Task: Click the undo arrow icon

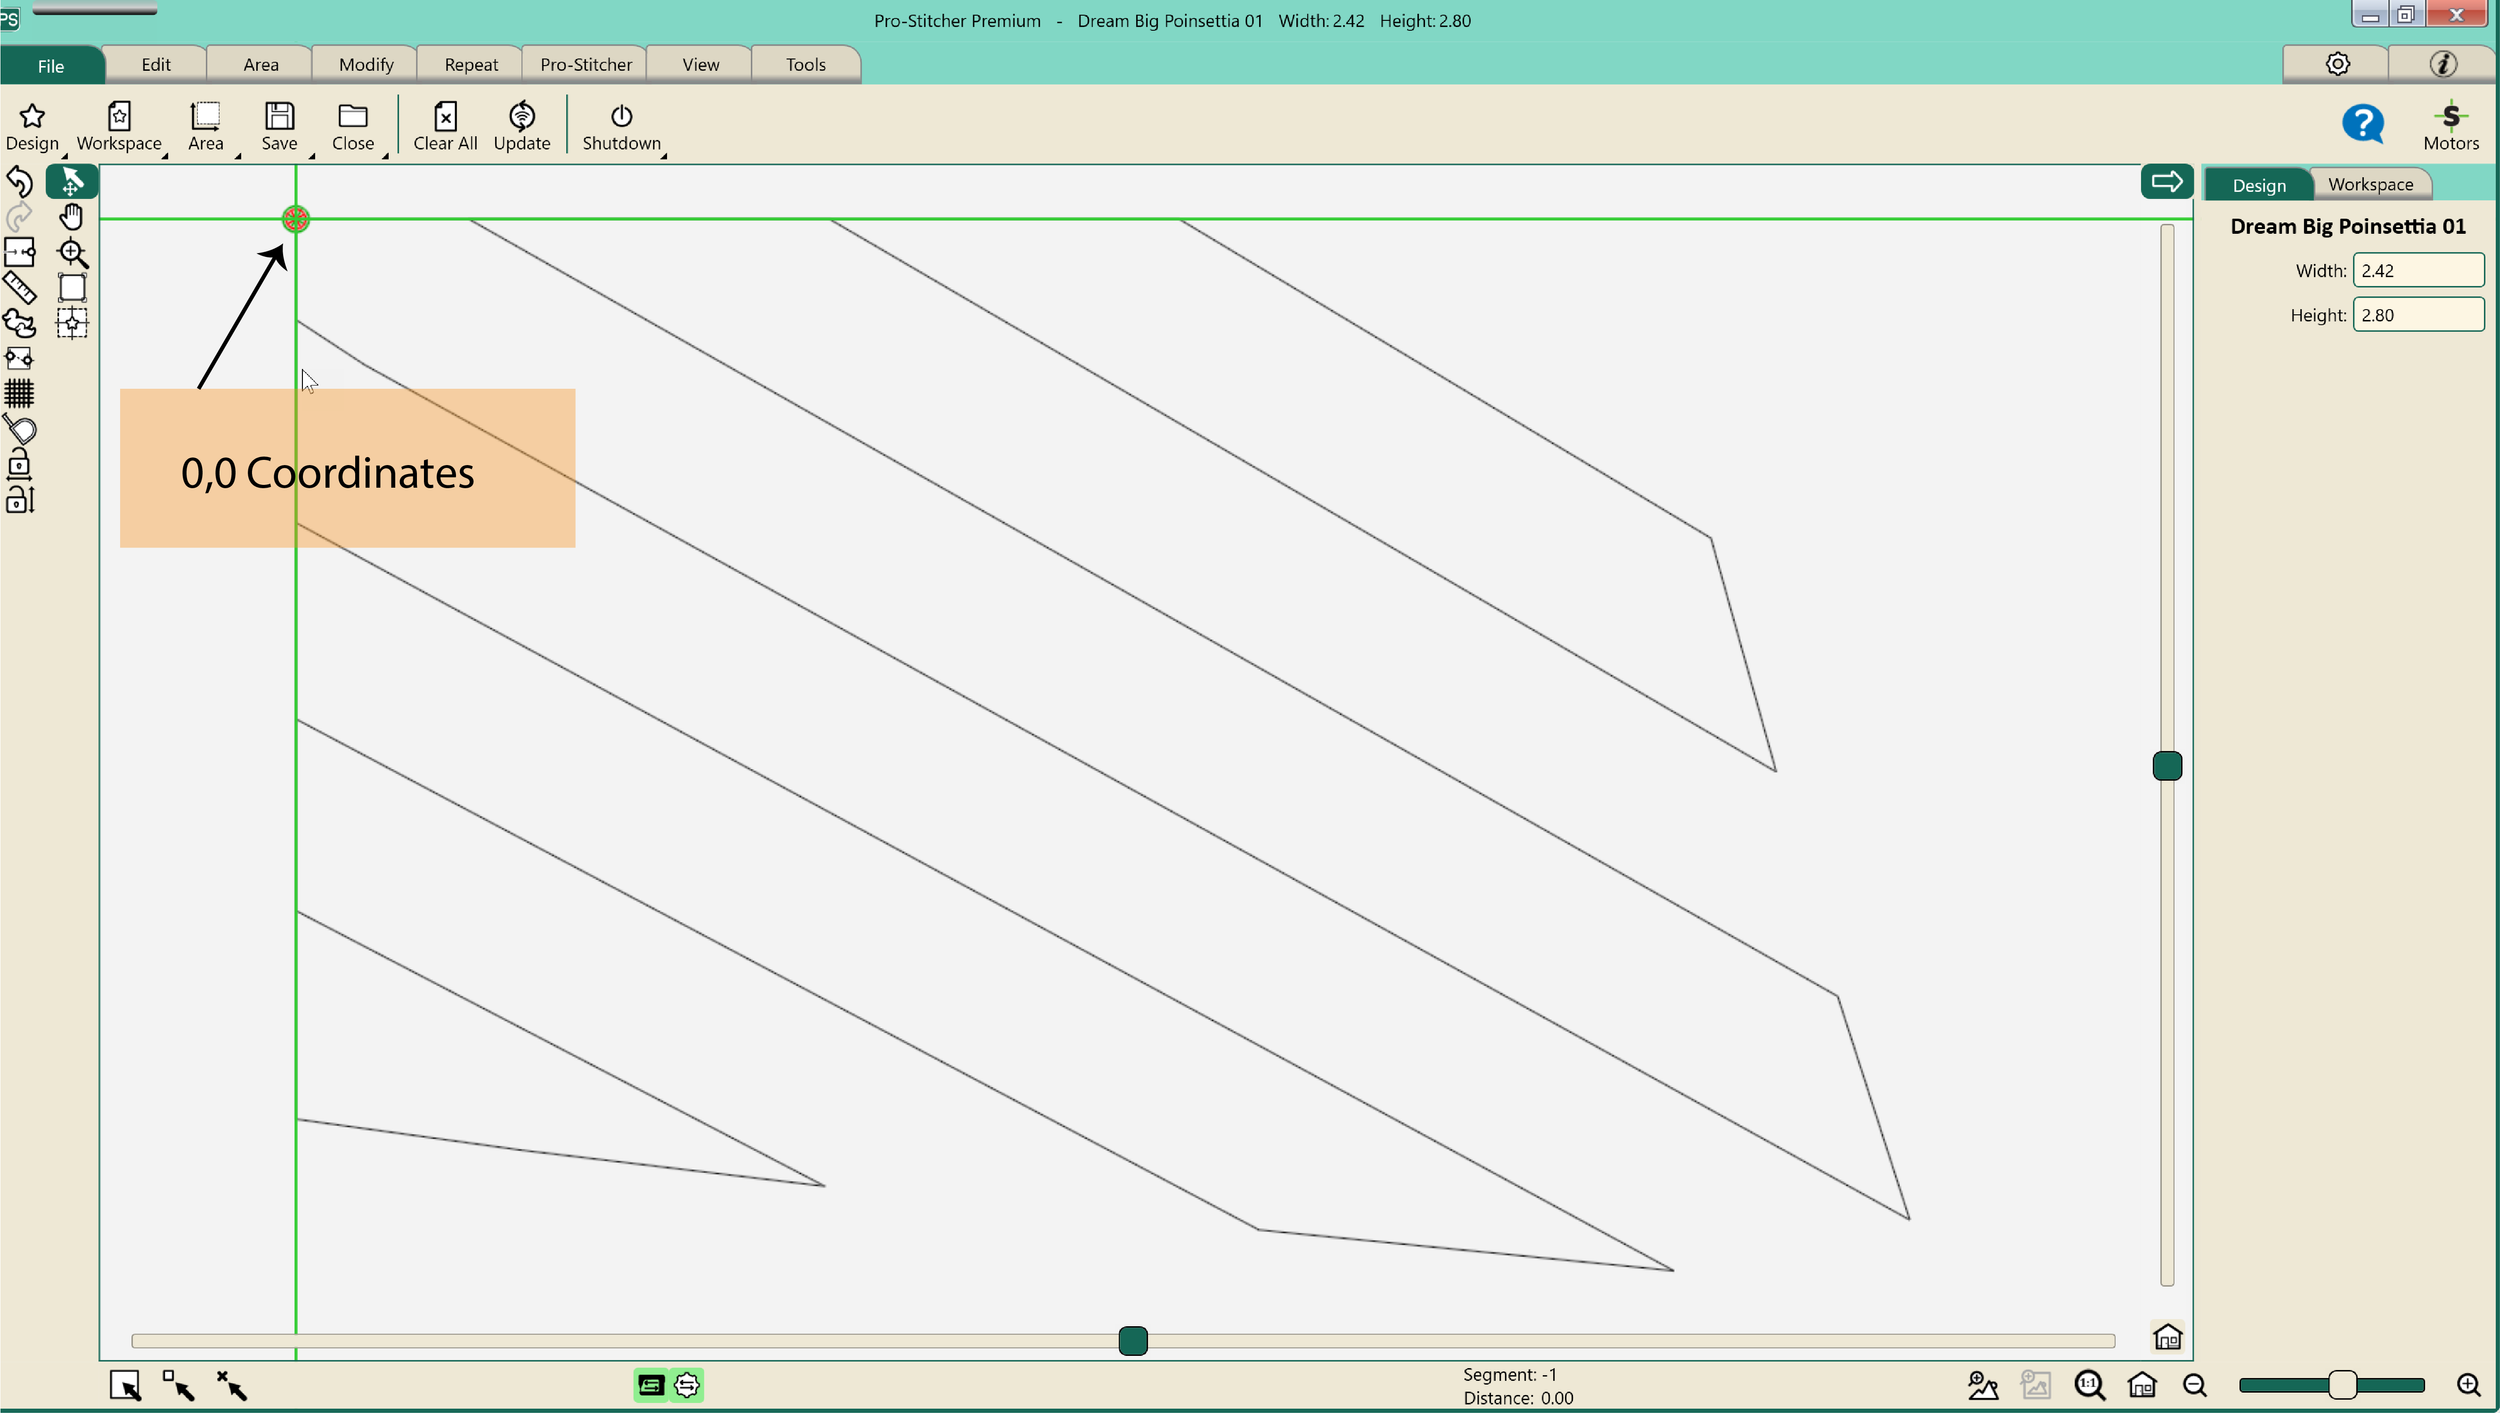Action: point(20,182)
